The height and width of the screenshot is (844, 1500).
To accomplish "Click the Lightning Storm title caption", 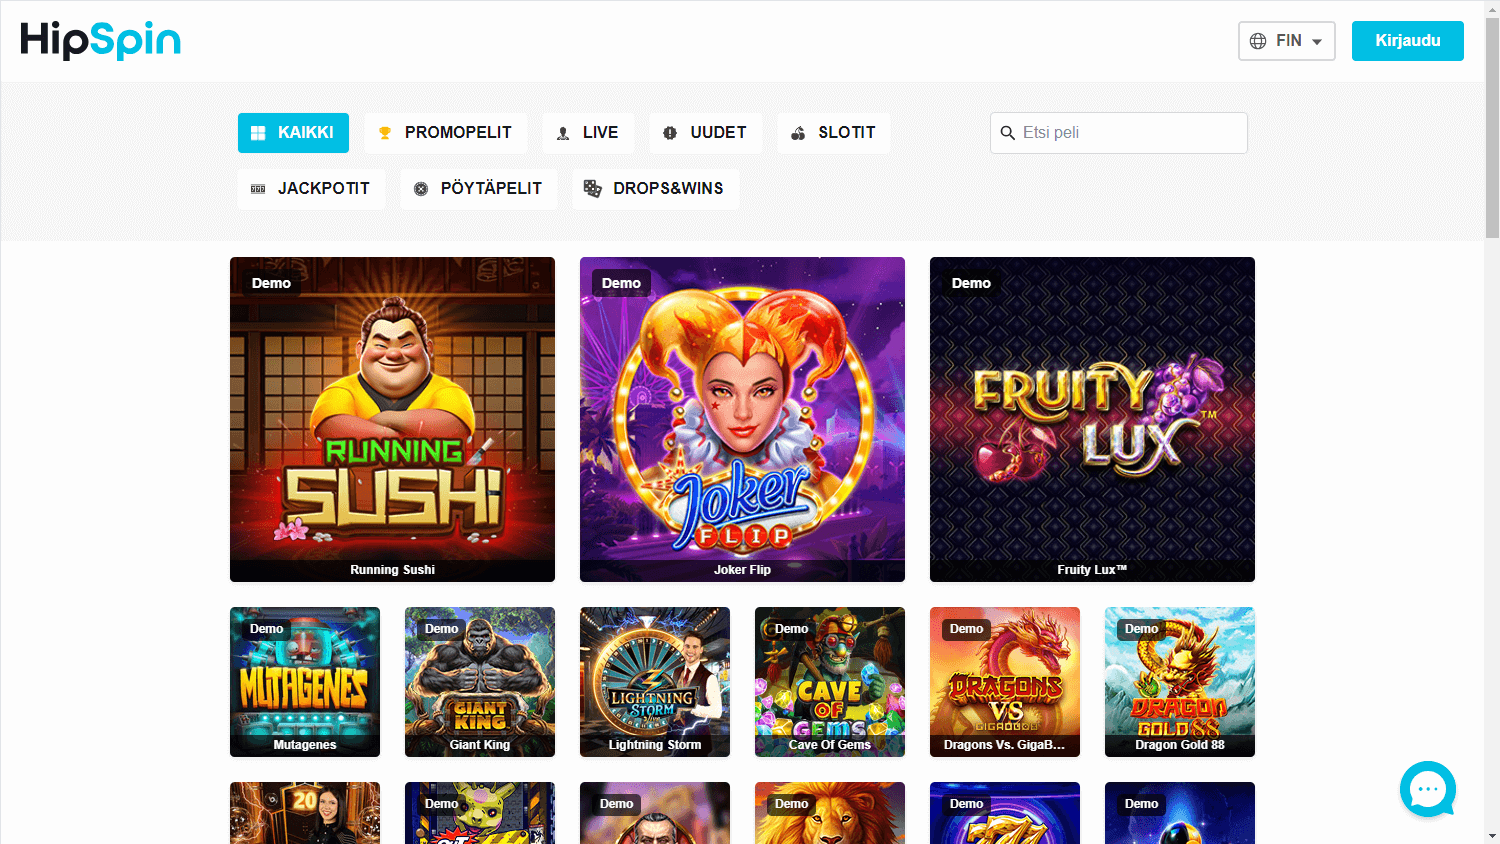I will coord(655,745).
